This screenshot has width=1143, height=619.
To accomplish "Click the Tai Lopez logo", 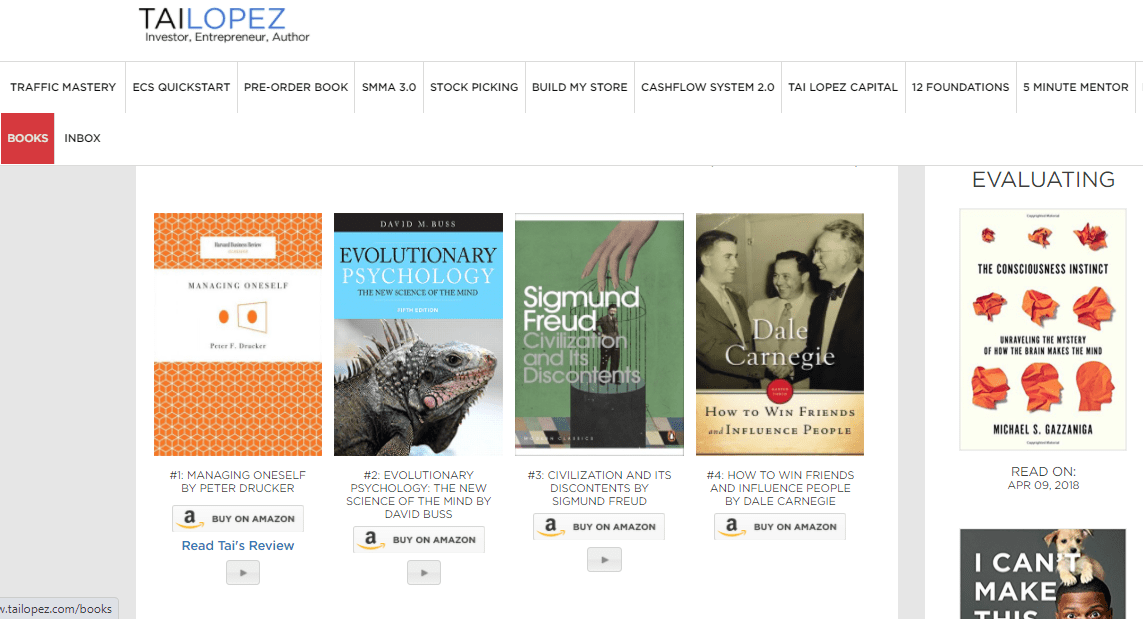I will pyautogui.click(x=224, y=24).
